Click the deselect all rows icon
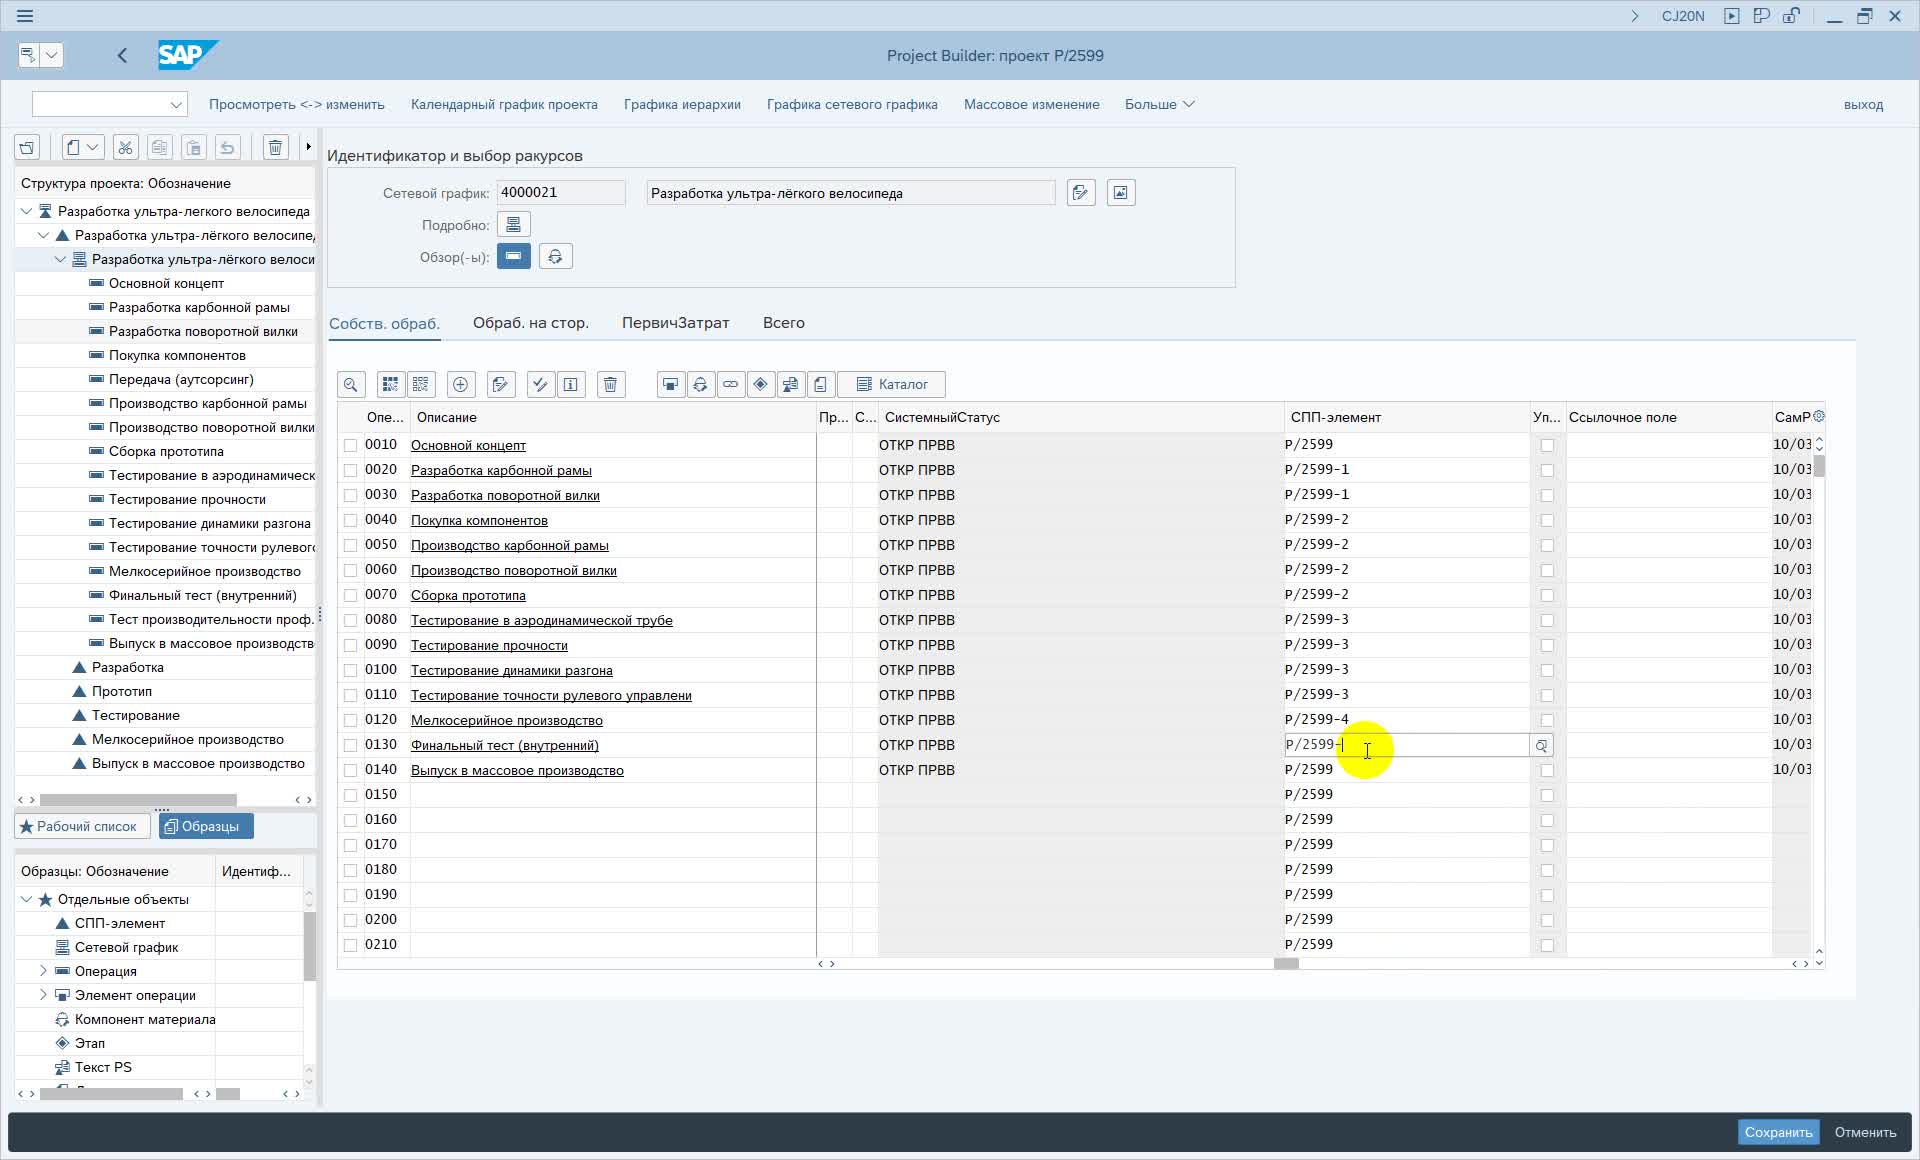Screen dimensions: 1920x1160 420,385
